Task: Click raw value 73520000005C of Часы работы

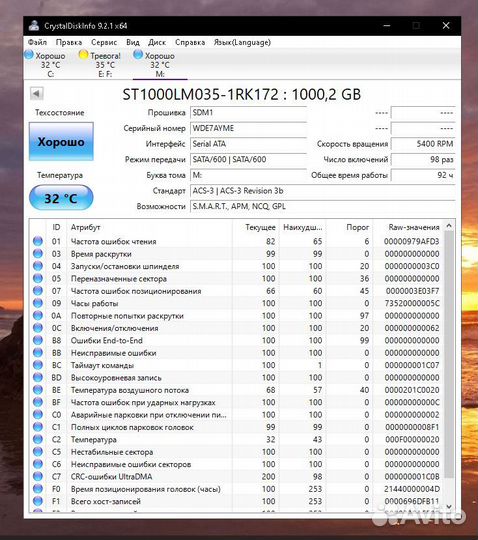Action: (x=412, y=303)
